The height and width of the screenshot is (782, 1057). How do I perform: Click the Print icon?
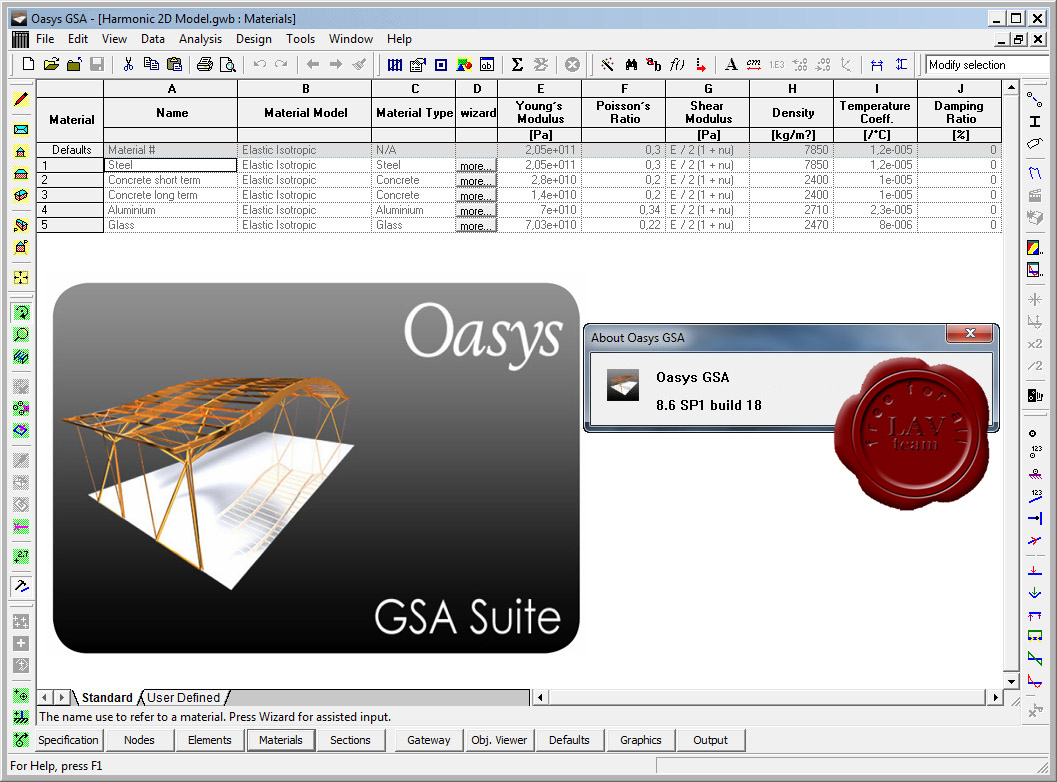click(x=205, y=65)
